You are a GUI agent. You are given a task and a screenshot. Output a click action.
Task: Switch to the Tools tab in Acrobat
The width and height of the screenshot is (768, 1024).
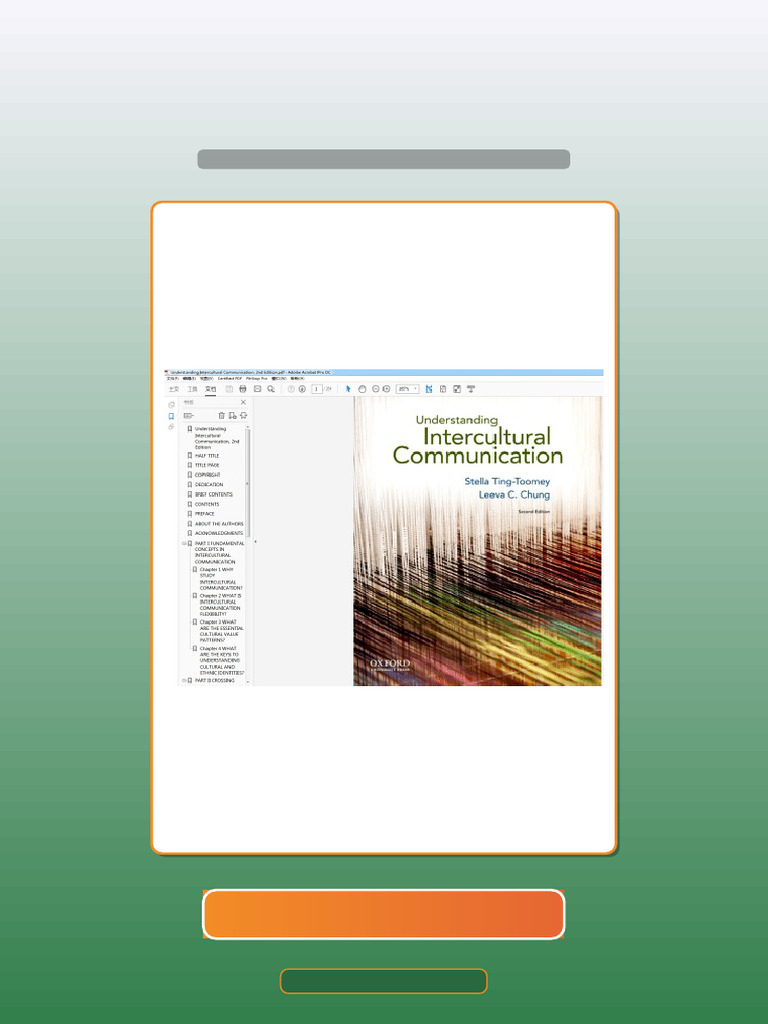tap(192, 389)
